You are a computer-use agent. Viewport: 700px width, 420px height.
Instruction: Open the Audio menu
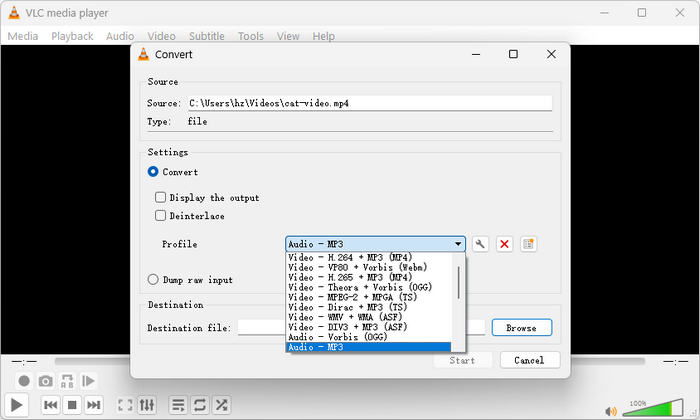pyautogui.click(x=120, y=36)
